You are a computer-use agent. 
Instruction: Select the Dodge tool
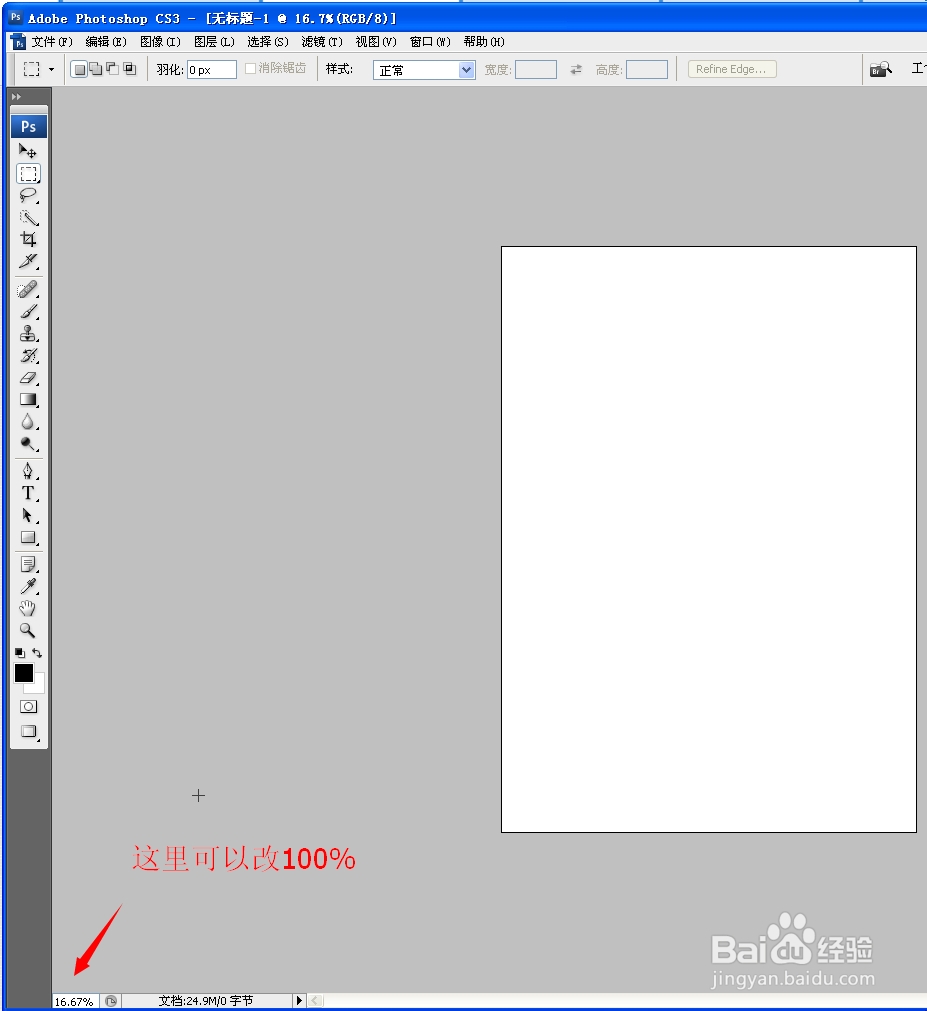click(28, 444)
